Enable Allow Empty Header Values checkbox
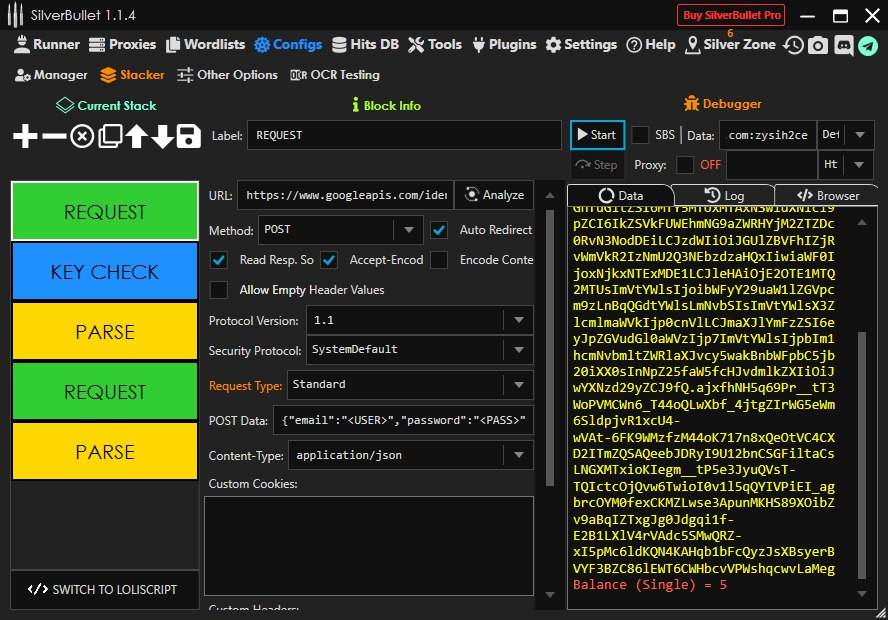This screenshot has width=888, height=620. pos(219,290)
